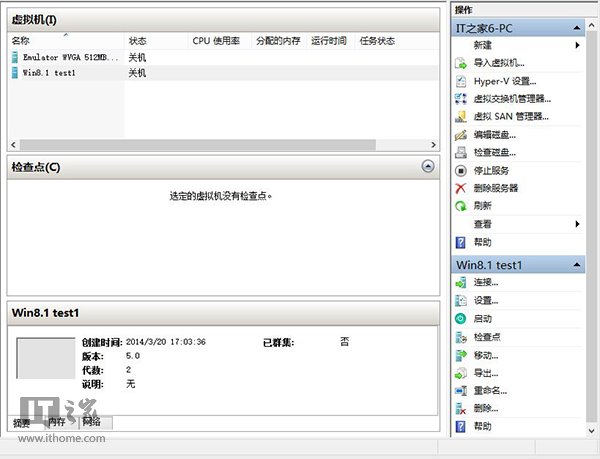Screen dimensions: 600x459
Task: Click the Win8.1 test1 VM row icon
Action: point(15,73)
